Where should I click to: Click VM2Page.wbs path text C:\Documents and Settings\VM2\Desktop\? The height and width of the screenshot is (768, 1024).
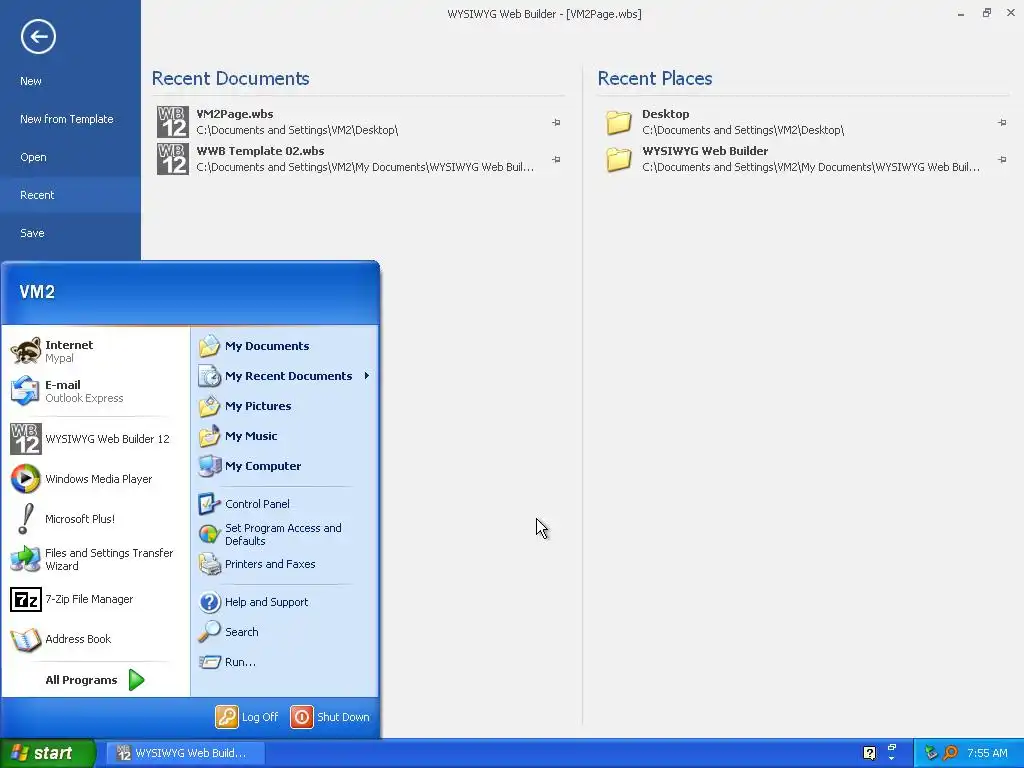click(297, 130)
